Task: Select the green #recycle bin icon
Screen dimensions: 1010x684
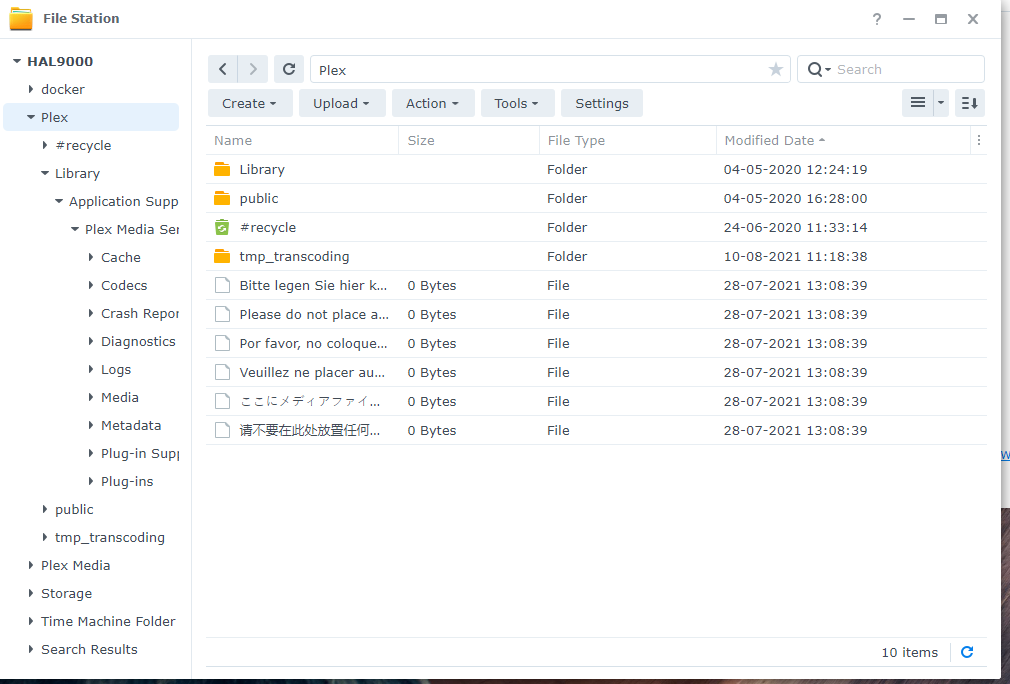Action: pos(222,227)
